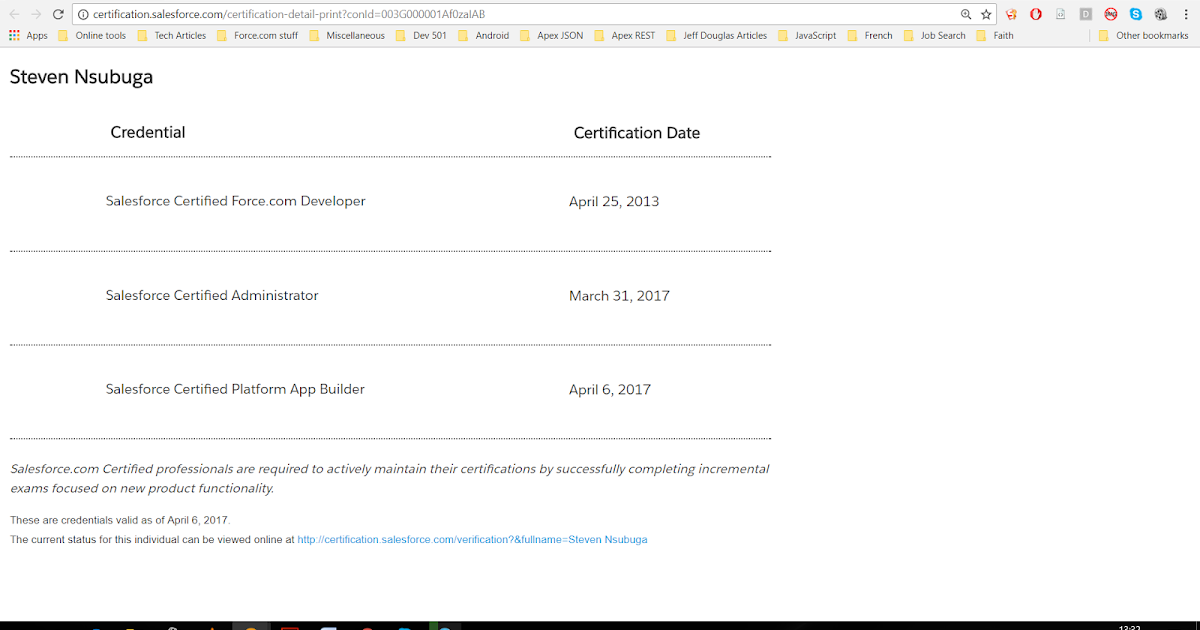The image size is (1200, 630).
Task: Open the Job Search bookmark folder
Action: coord(935,35)
